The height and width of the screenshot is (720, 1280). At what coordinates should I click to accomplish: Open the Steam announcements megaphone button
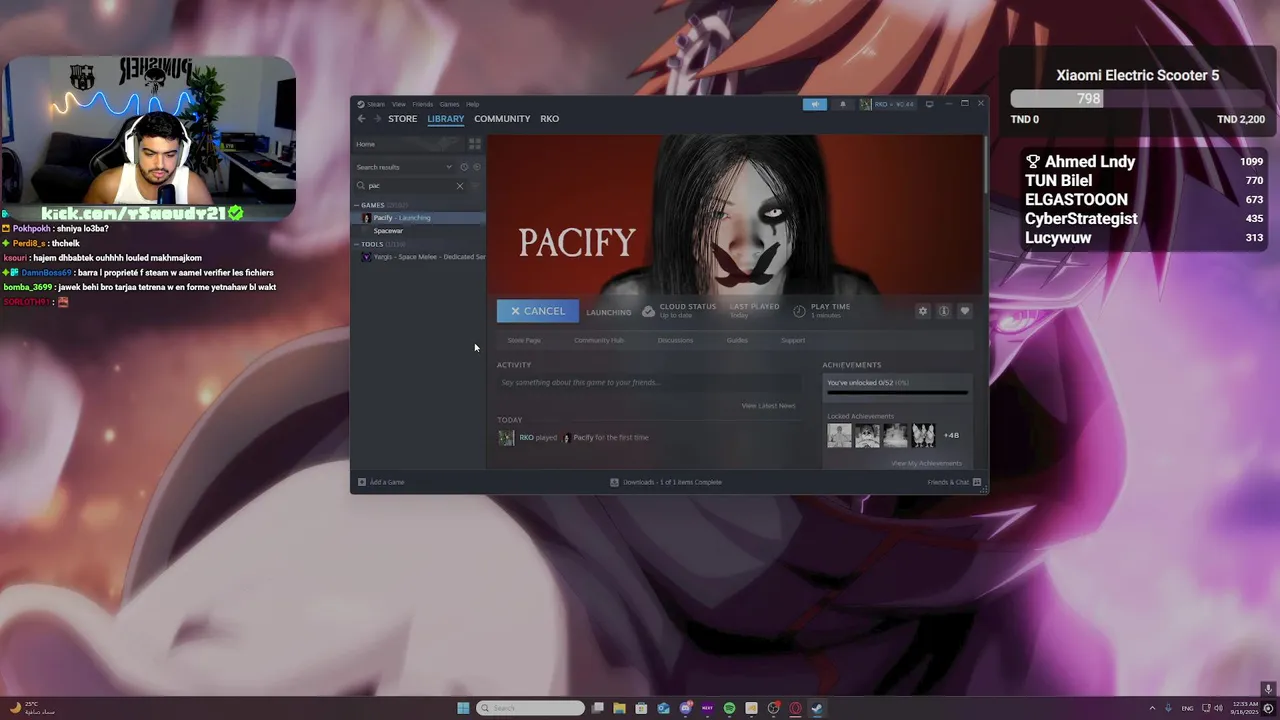pyautogui.click(x=815, y=104)
